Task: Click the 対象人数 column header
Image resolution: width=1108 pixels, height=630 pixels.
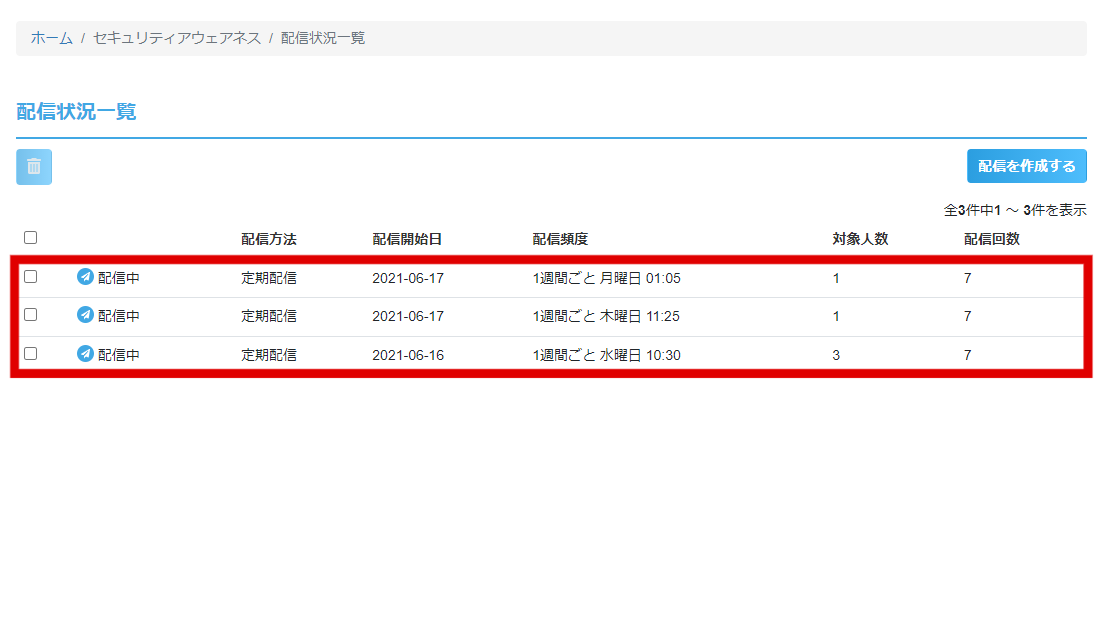Action: point(860,239)
